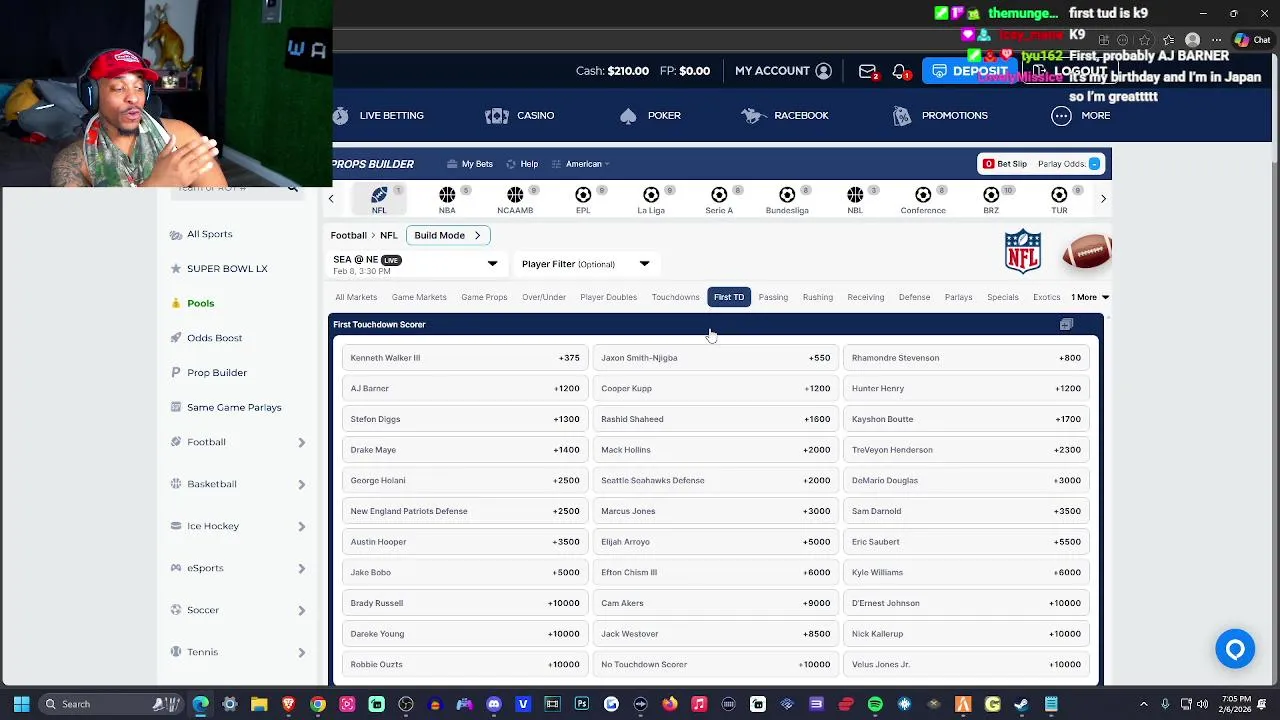Open My Bets
Viewport: 1280px width, 720px height.
coord(470,164)
